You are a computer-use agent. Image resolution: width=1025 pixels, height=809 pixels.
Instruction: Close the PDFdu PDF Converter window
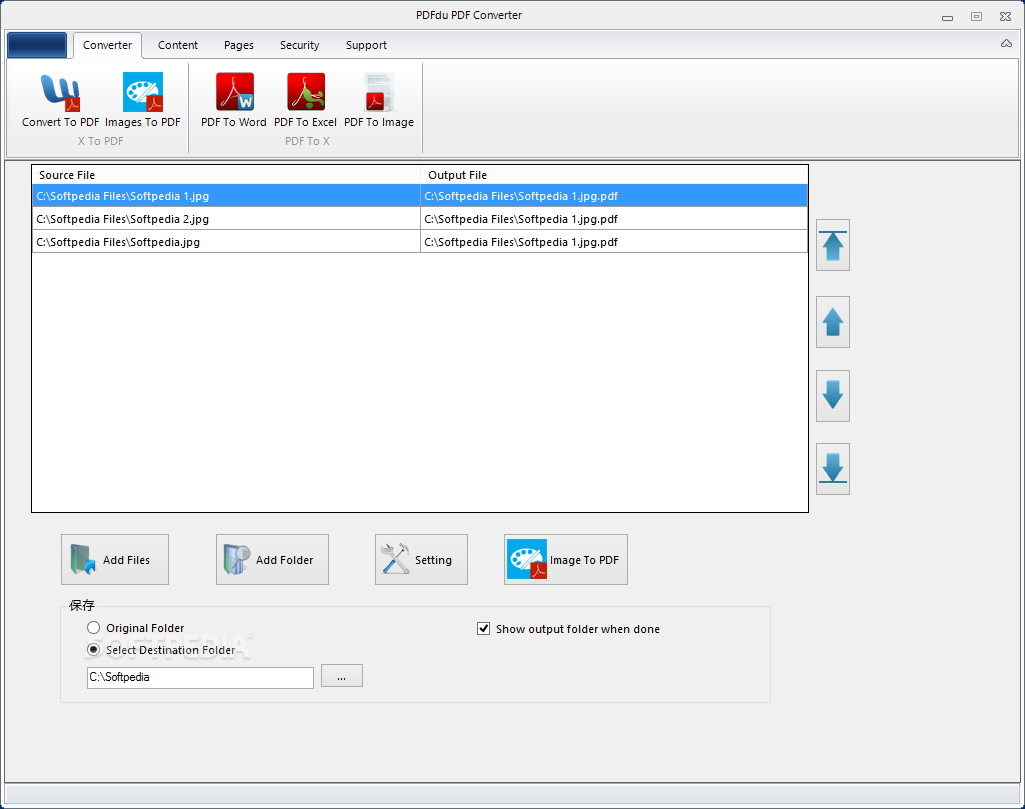(1005, 16)
